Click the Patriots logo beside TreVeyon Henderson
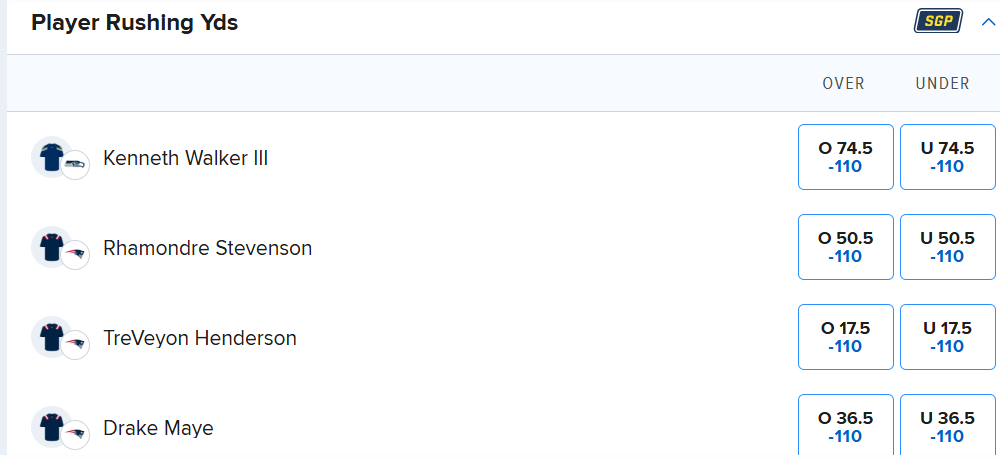The image size is (1000, 457). tap(75, 345)
